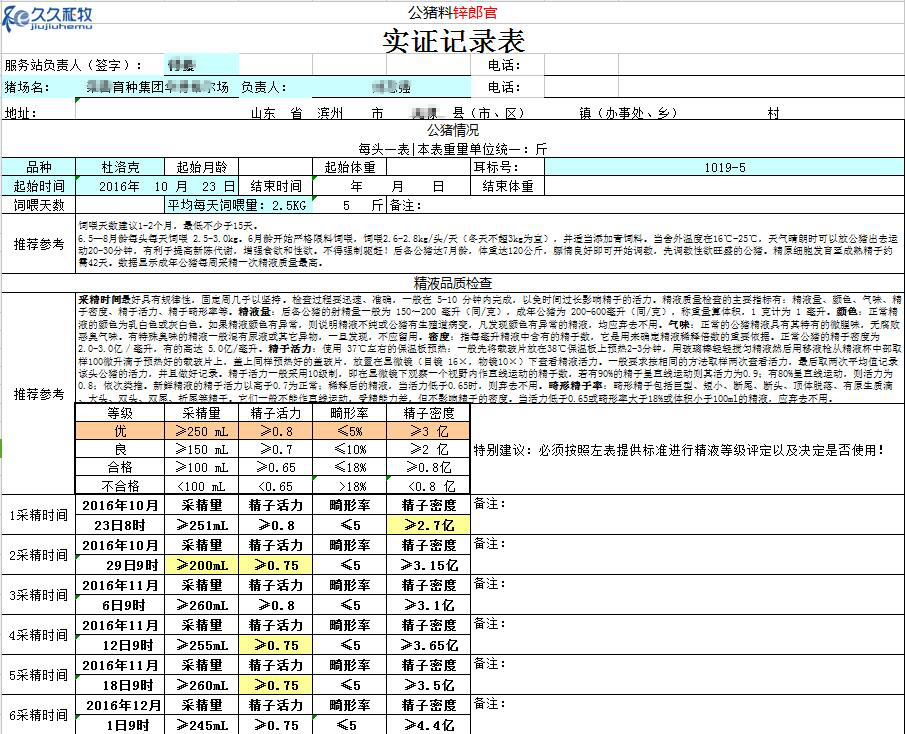905x734 pixels.
Task: Select the 良 grade cell
Action: point(120,449)
